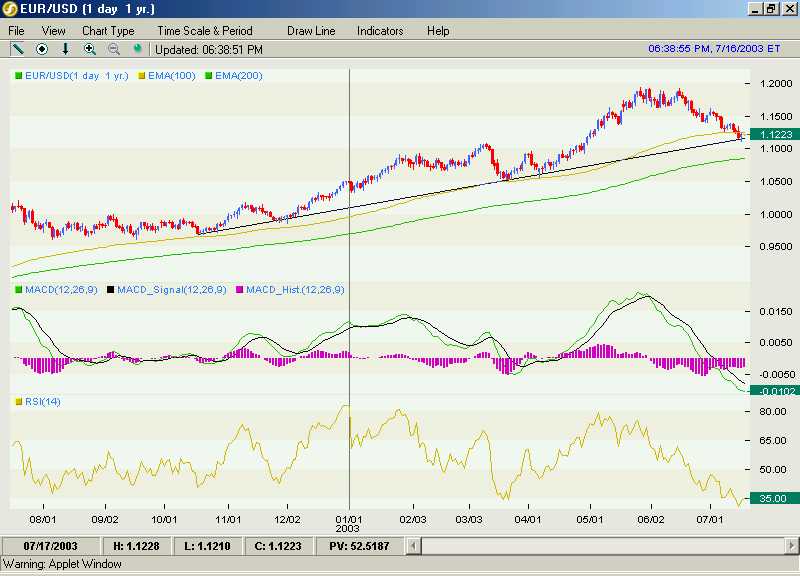Click the MACD_Hist.(12,26,9) legend label
The width and height of the screenshot is (800, 576).
[x=295, y=290]
